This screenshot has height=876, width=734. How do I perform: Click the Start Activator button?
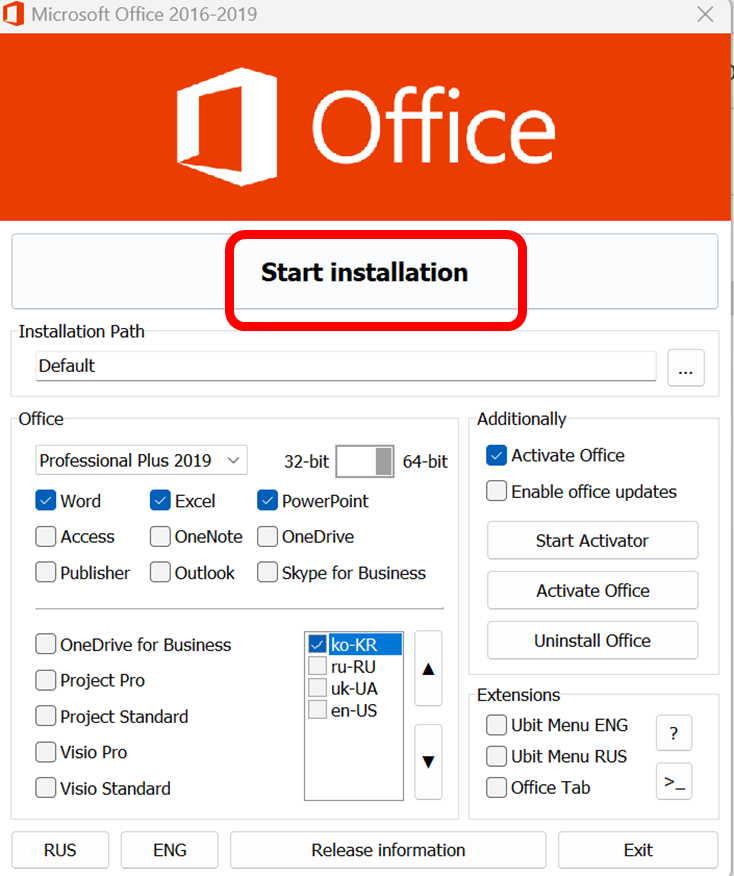pyautogui.click(x=593, y=540)
